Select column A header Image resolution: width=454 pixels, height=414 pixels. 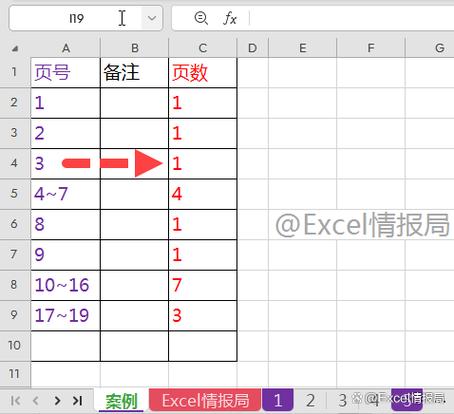66,48
